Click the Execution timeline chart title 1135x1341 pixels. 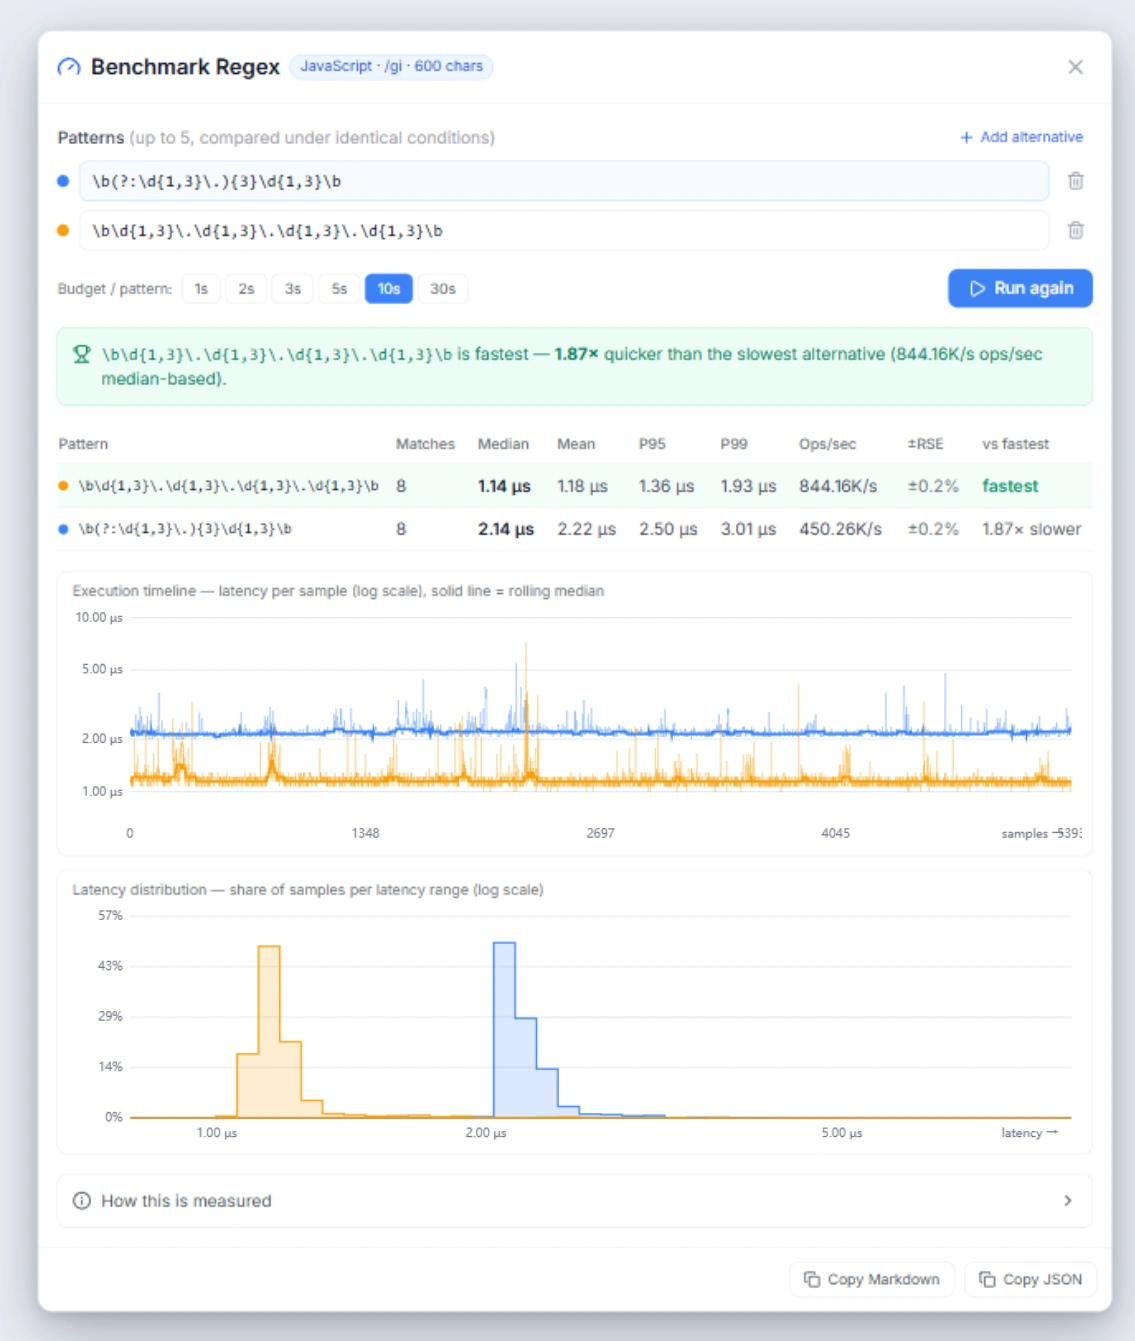[x=338, y=591]
